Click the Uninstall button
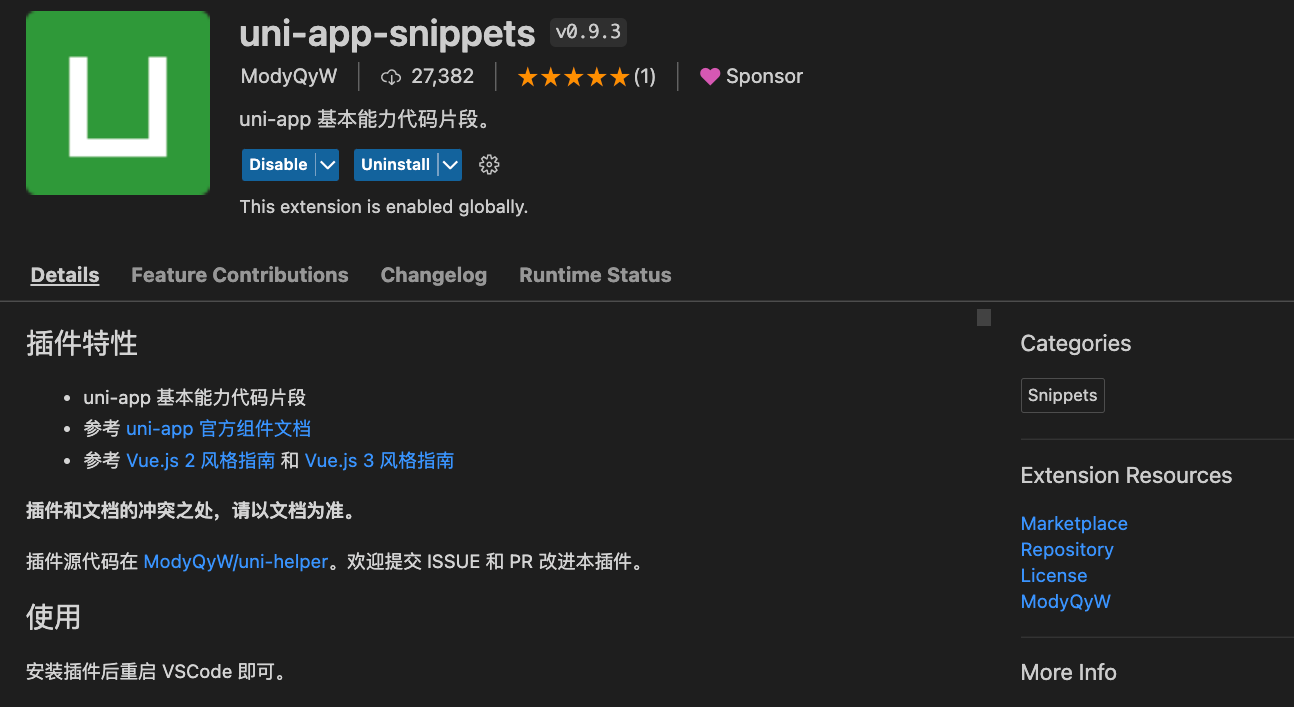Image resolution: width=1294 pixels, height=707 pixels. click(396, 165)
